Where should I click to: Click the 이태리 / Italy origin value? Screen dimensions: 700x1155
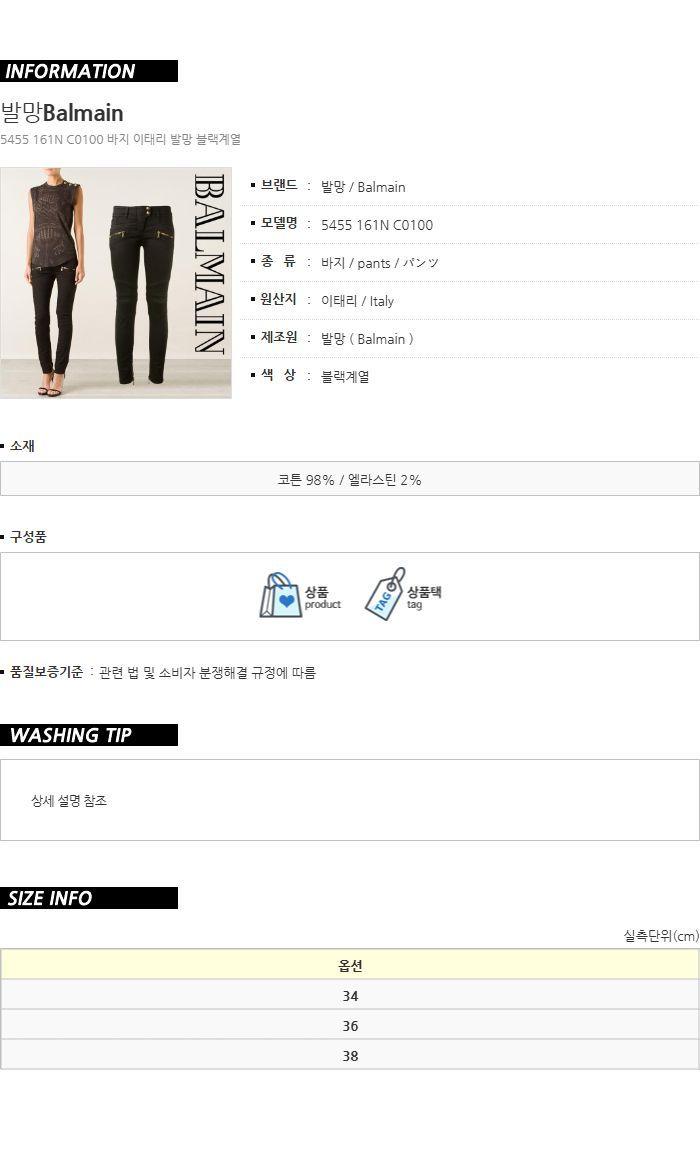(x=357, y=301)
